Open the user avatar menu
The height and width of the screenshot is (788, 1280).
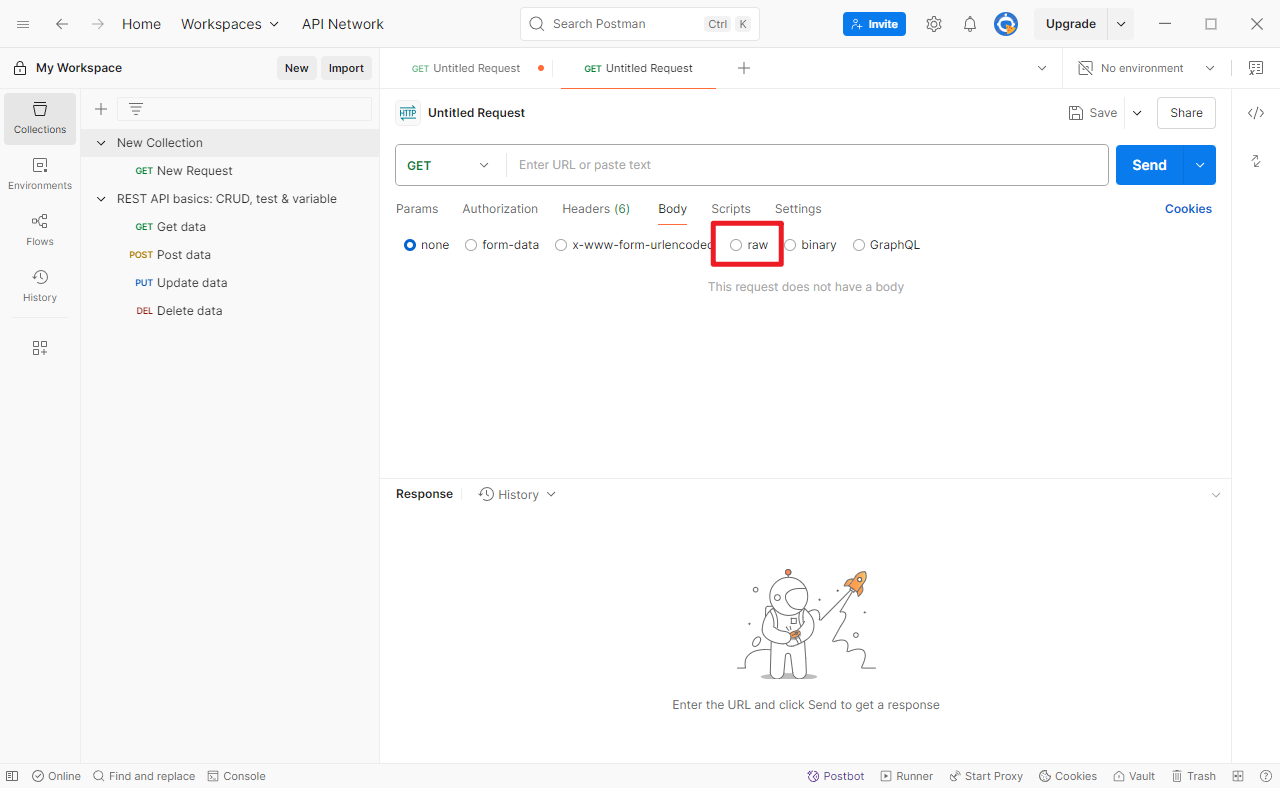pos(1006,24)
